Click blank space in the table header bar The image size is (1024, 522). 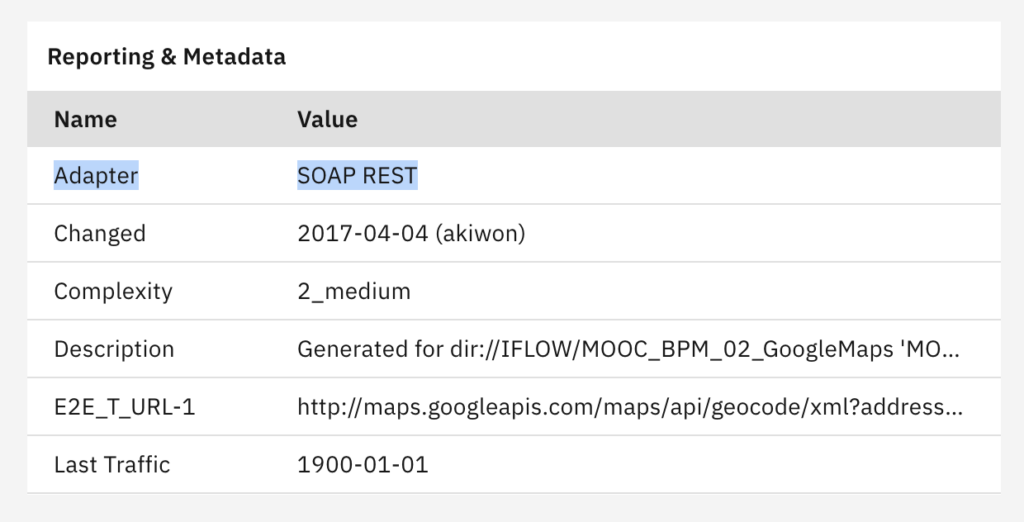tap(679, 120)
